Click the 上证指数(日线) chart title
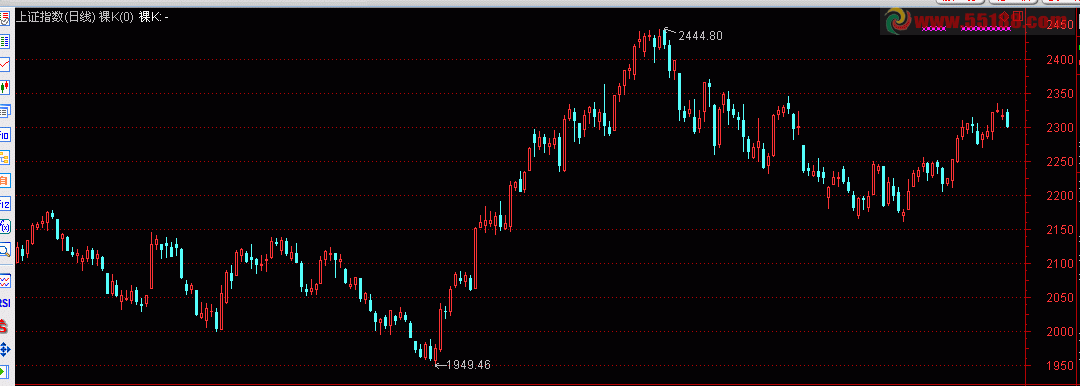 [x=55, y=17]
